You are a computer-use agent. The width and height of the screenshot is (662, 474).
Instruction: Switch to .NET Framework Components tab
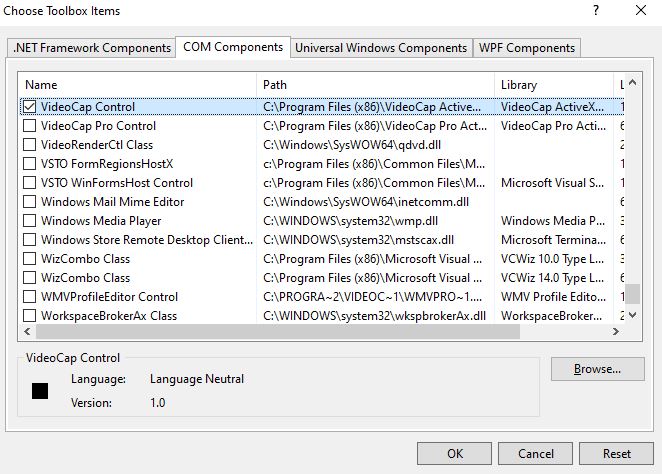point(91,48)
